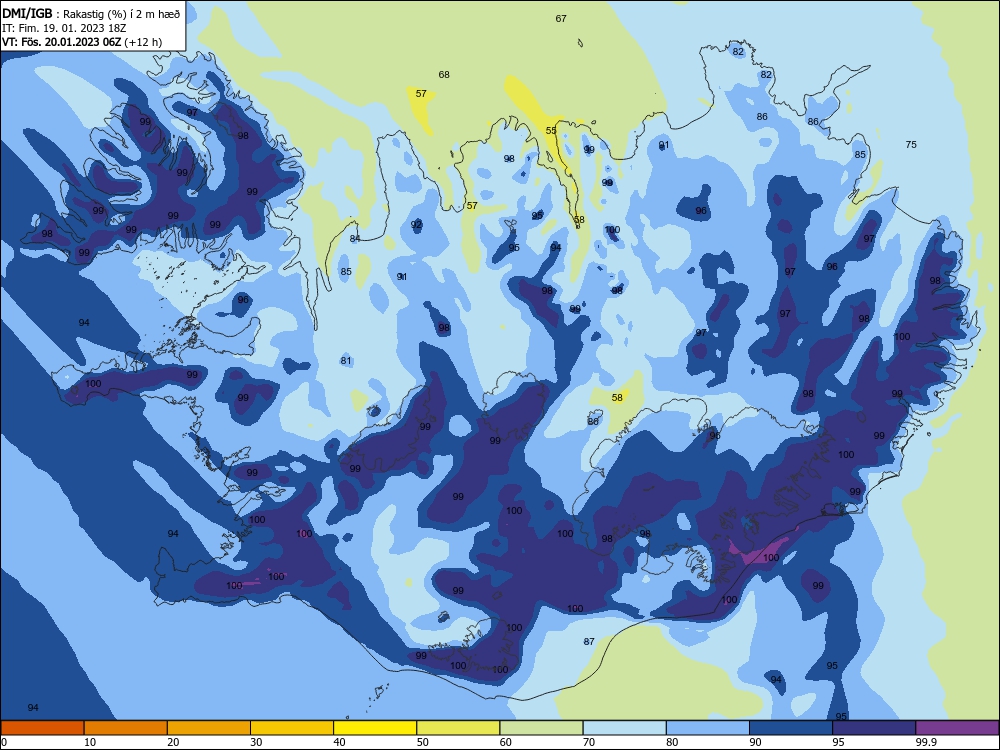Select the 'VT: Fös. 20.01.2023 06Z' line
The height and width of the screenshot is (750, 1000).
(x=62, y=42)
